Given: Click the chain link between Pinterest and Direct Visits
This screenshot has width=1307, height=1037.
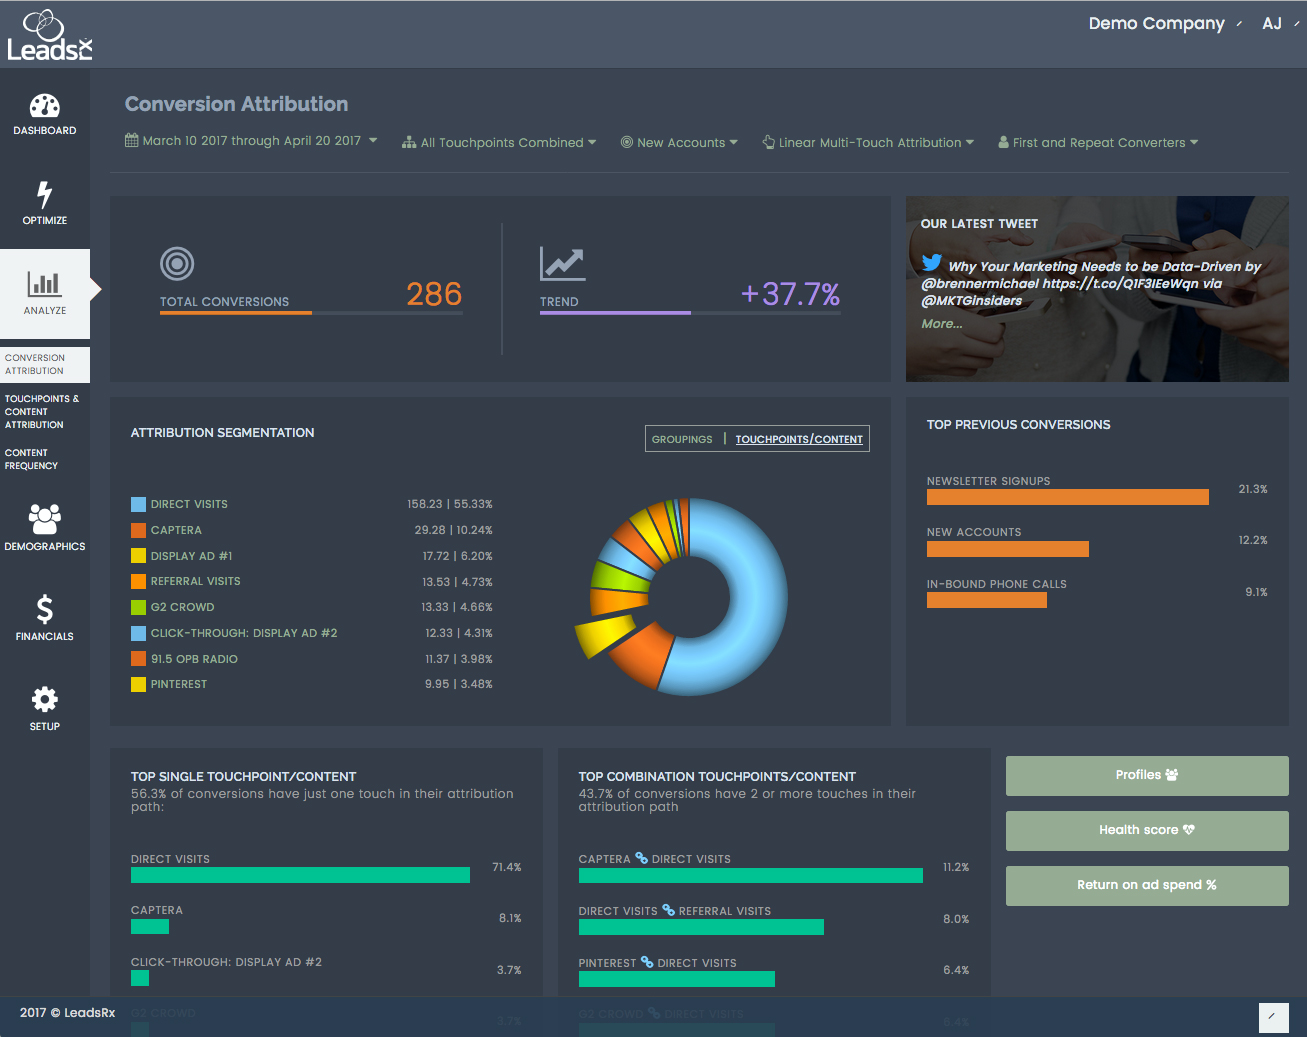Looking at the screenshot, I should (647, 962).
